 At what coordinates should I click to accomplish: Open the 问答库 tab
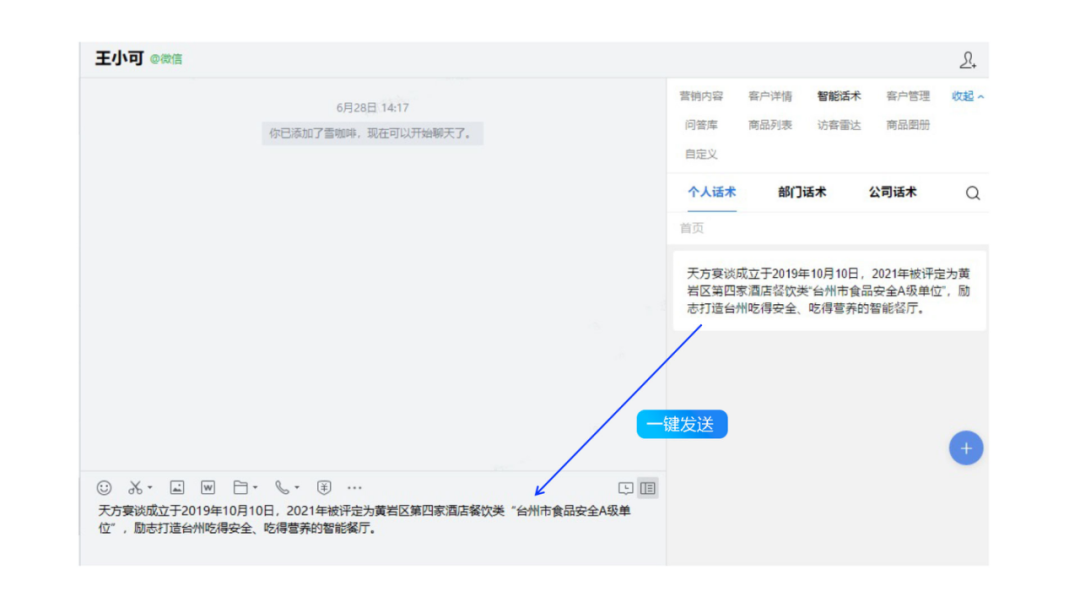click(x=701, y=125)
